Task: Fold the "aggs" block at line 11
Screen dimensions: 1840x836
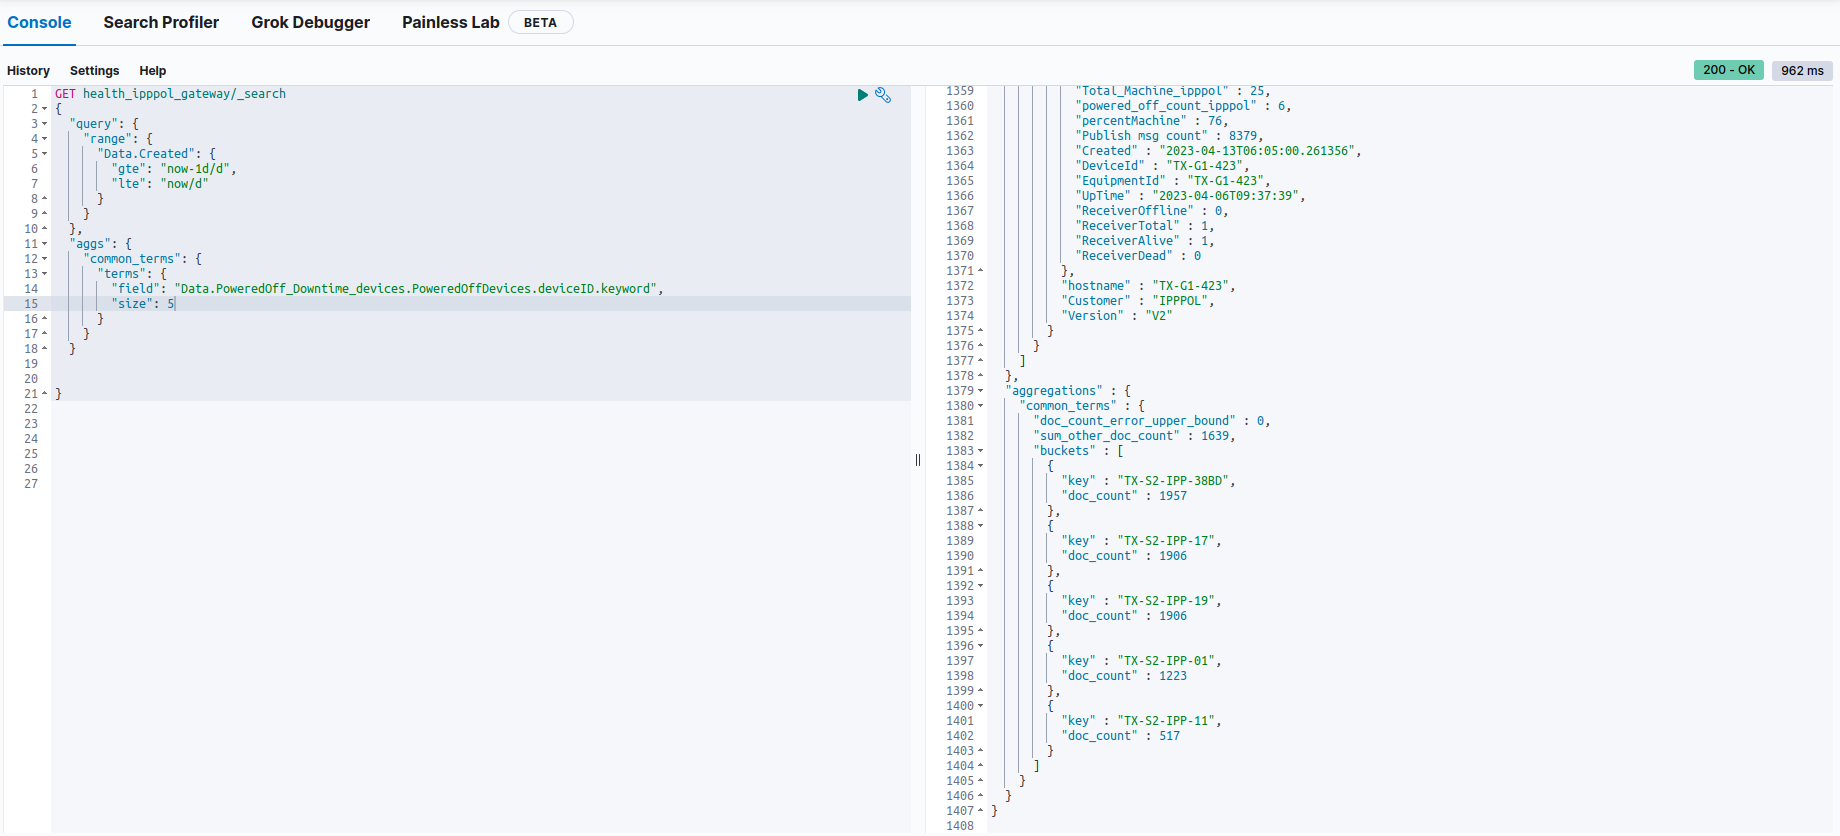Action: [x=45, y=244]
